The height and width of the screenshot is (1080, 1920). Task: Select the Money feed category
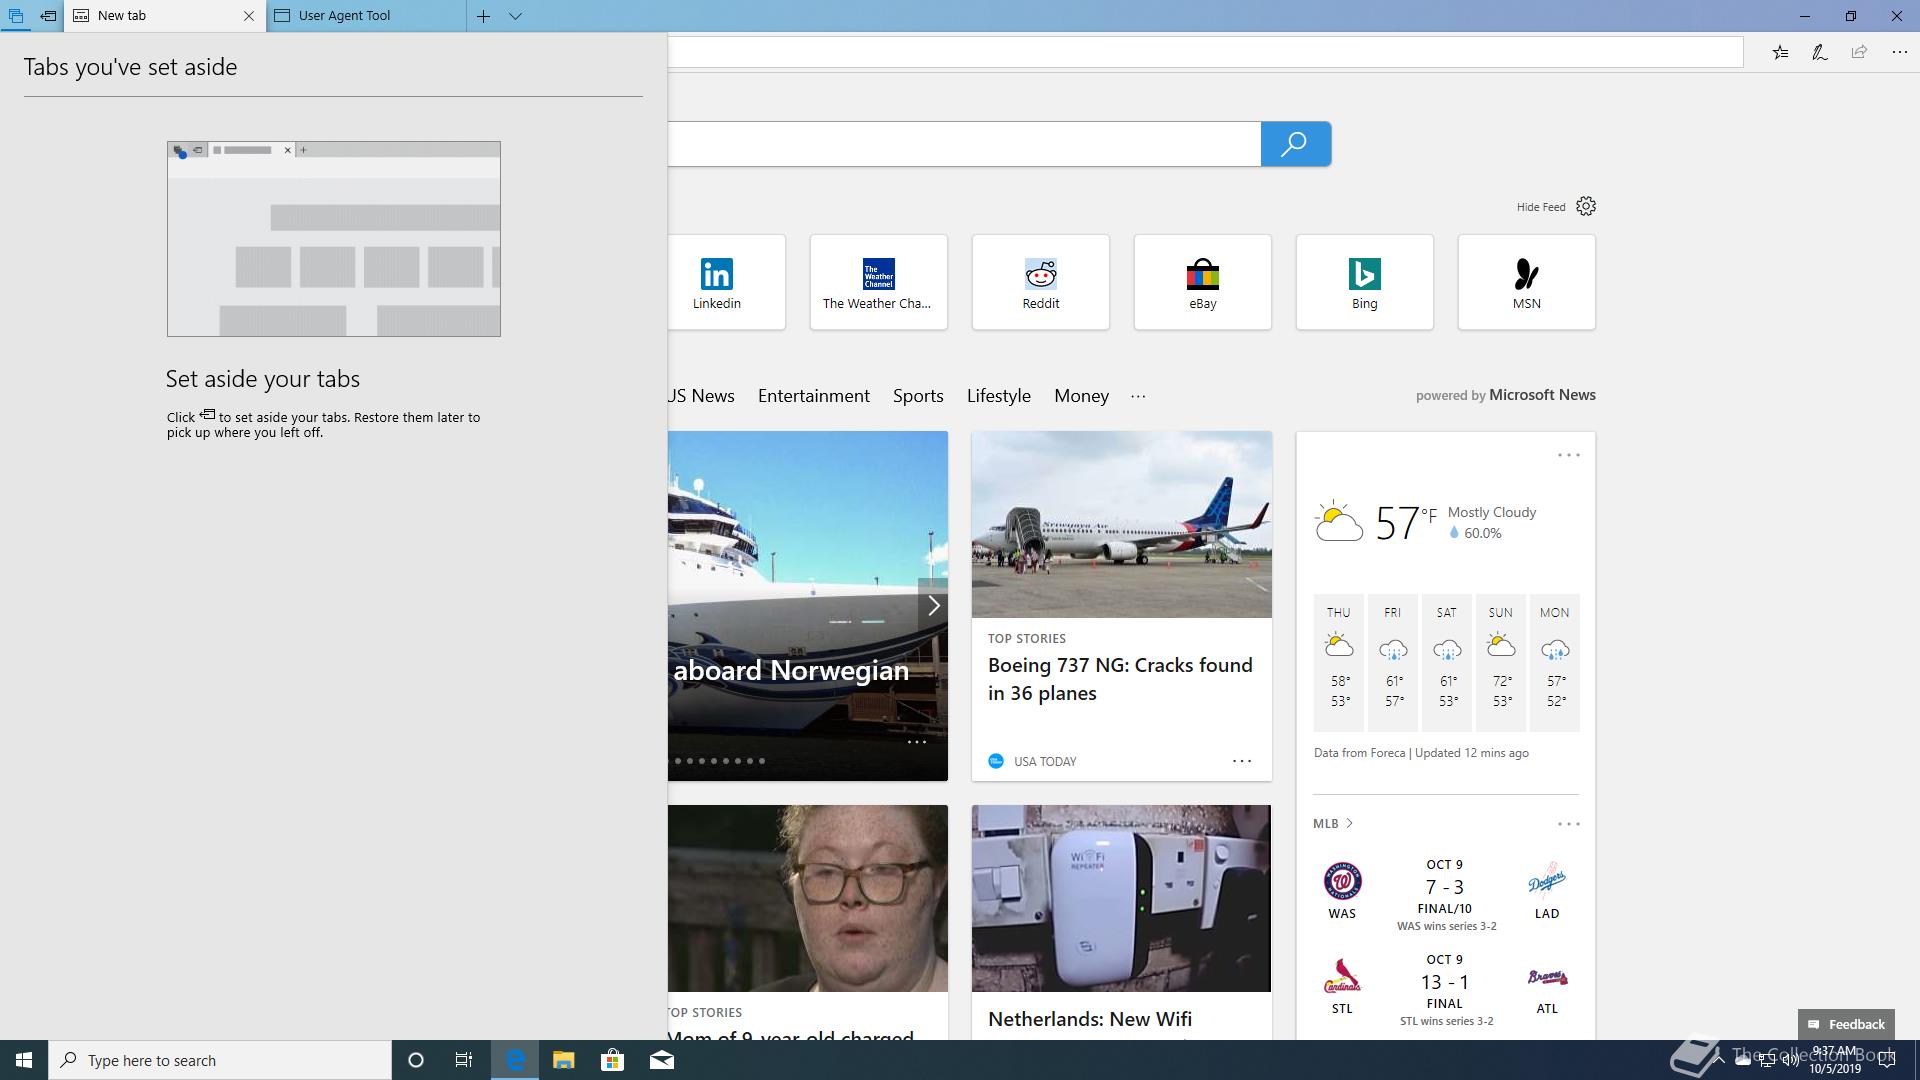pos(1081,396)
